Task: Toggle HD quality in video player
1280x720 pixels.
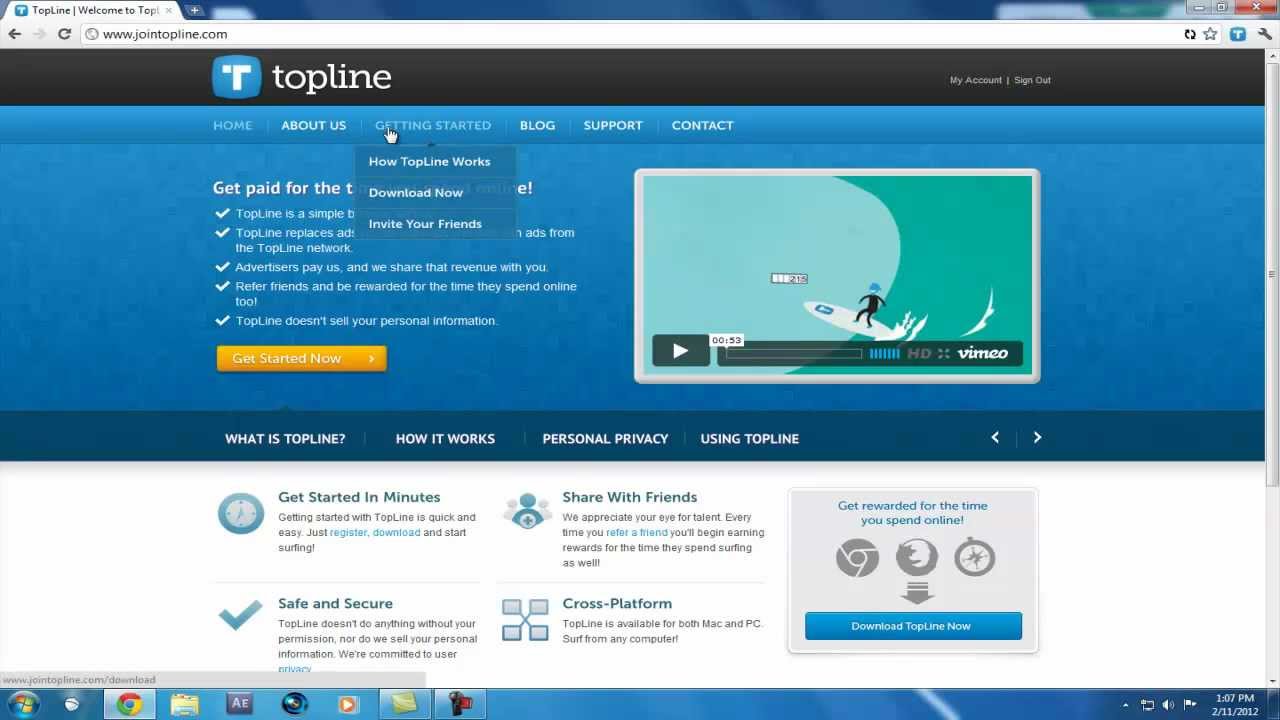Action: 919,353
